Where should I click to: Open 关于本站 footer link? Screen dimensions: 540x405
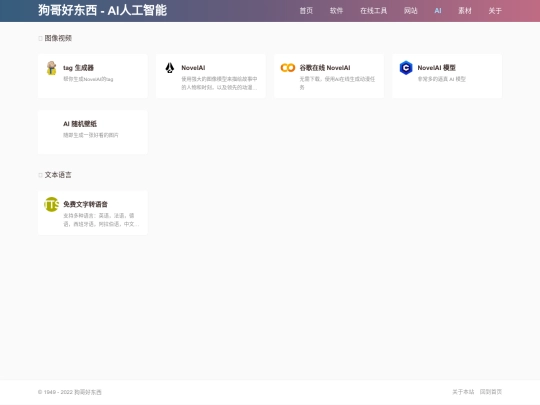coord(463,392)
